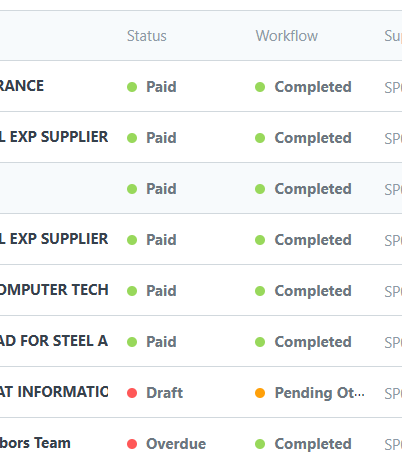The height and width of the screenshot is (461, 402).
Task: Select the Draft status label
Action: [165, 393]
